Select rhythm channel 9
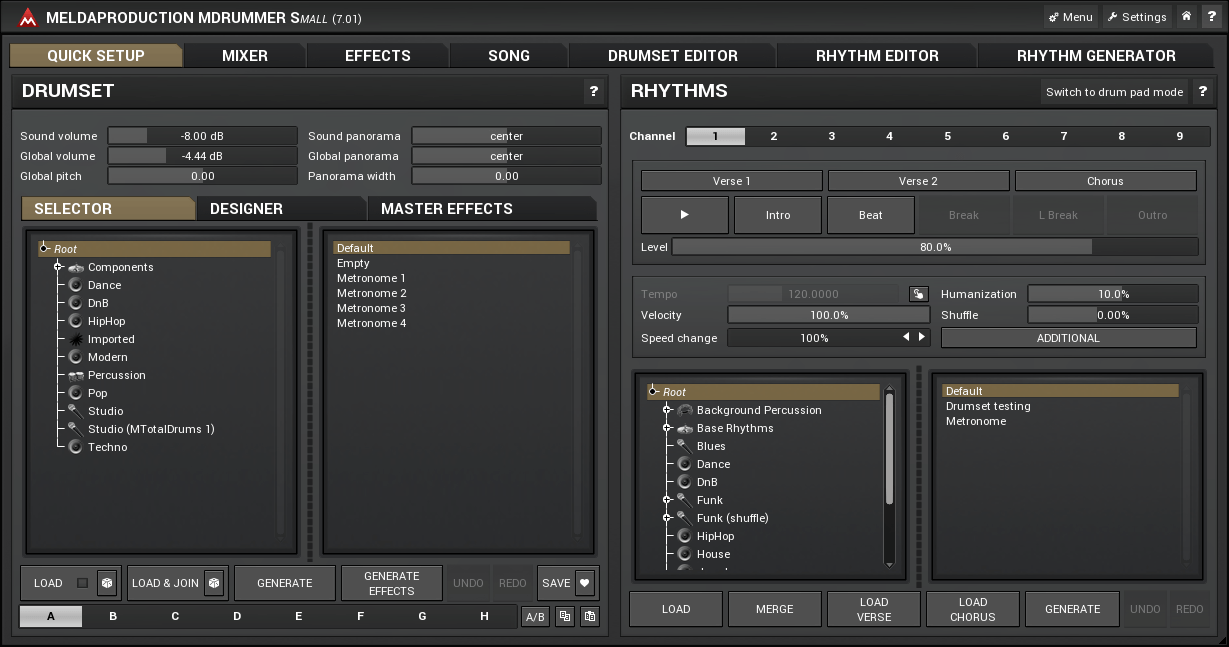This screenshot has height=647, width=1229. [x=1180, y=136]
